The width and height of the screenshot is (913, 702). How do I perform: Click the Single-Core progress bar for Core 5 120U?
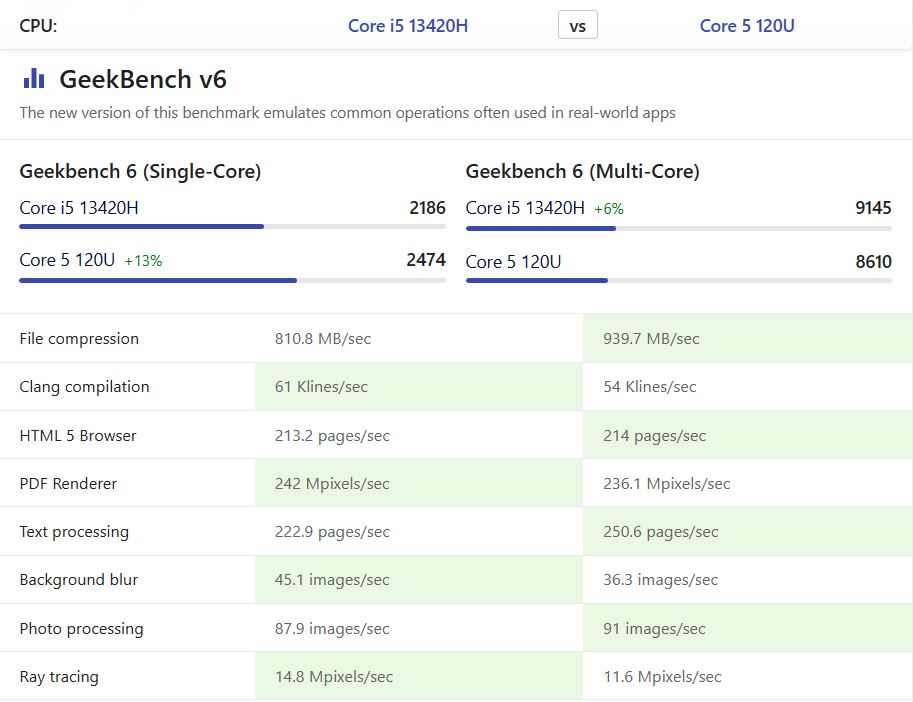coord(232,280)
